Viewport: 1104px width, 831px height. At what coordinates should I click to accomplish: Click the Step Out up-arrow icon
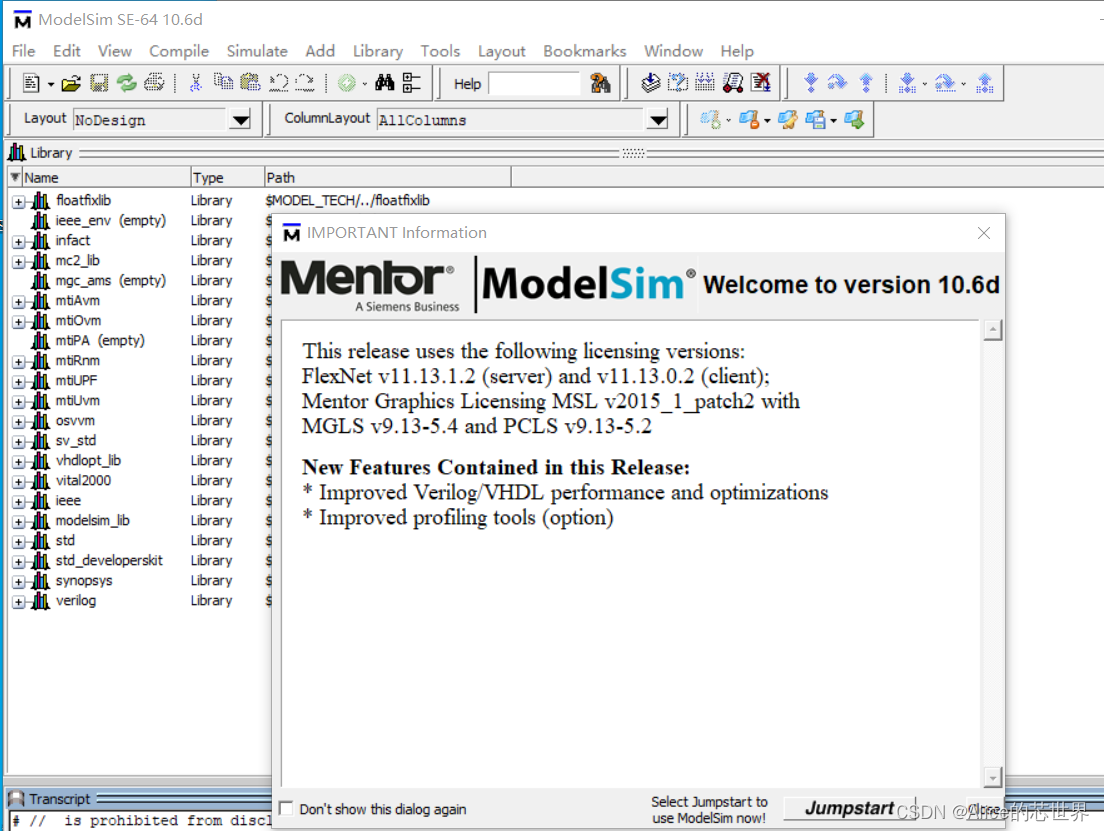866,83
